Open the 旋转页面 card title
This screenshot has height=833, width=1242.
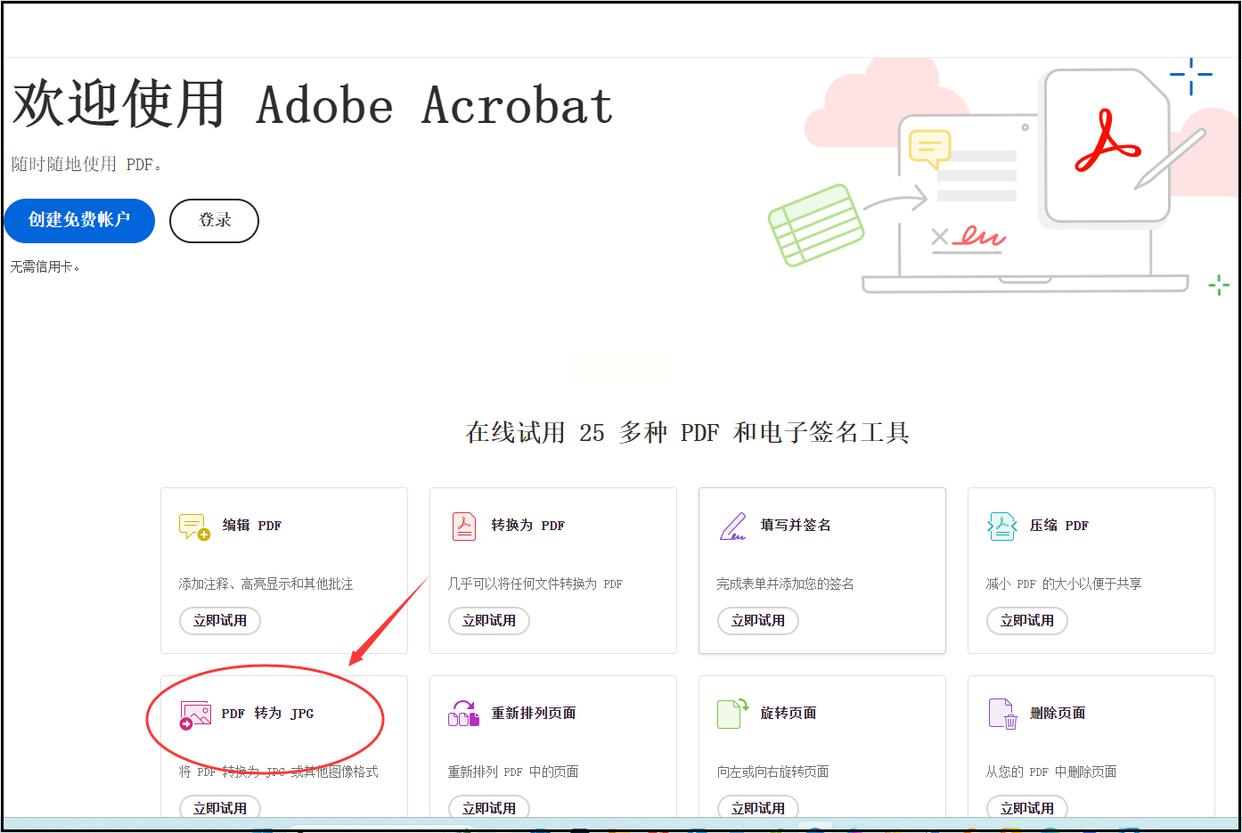pos(788,713)
